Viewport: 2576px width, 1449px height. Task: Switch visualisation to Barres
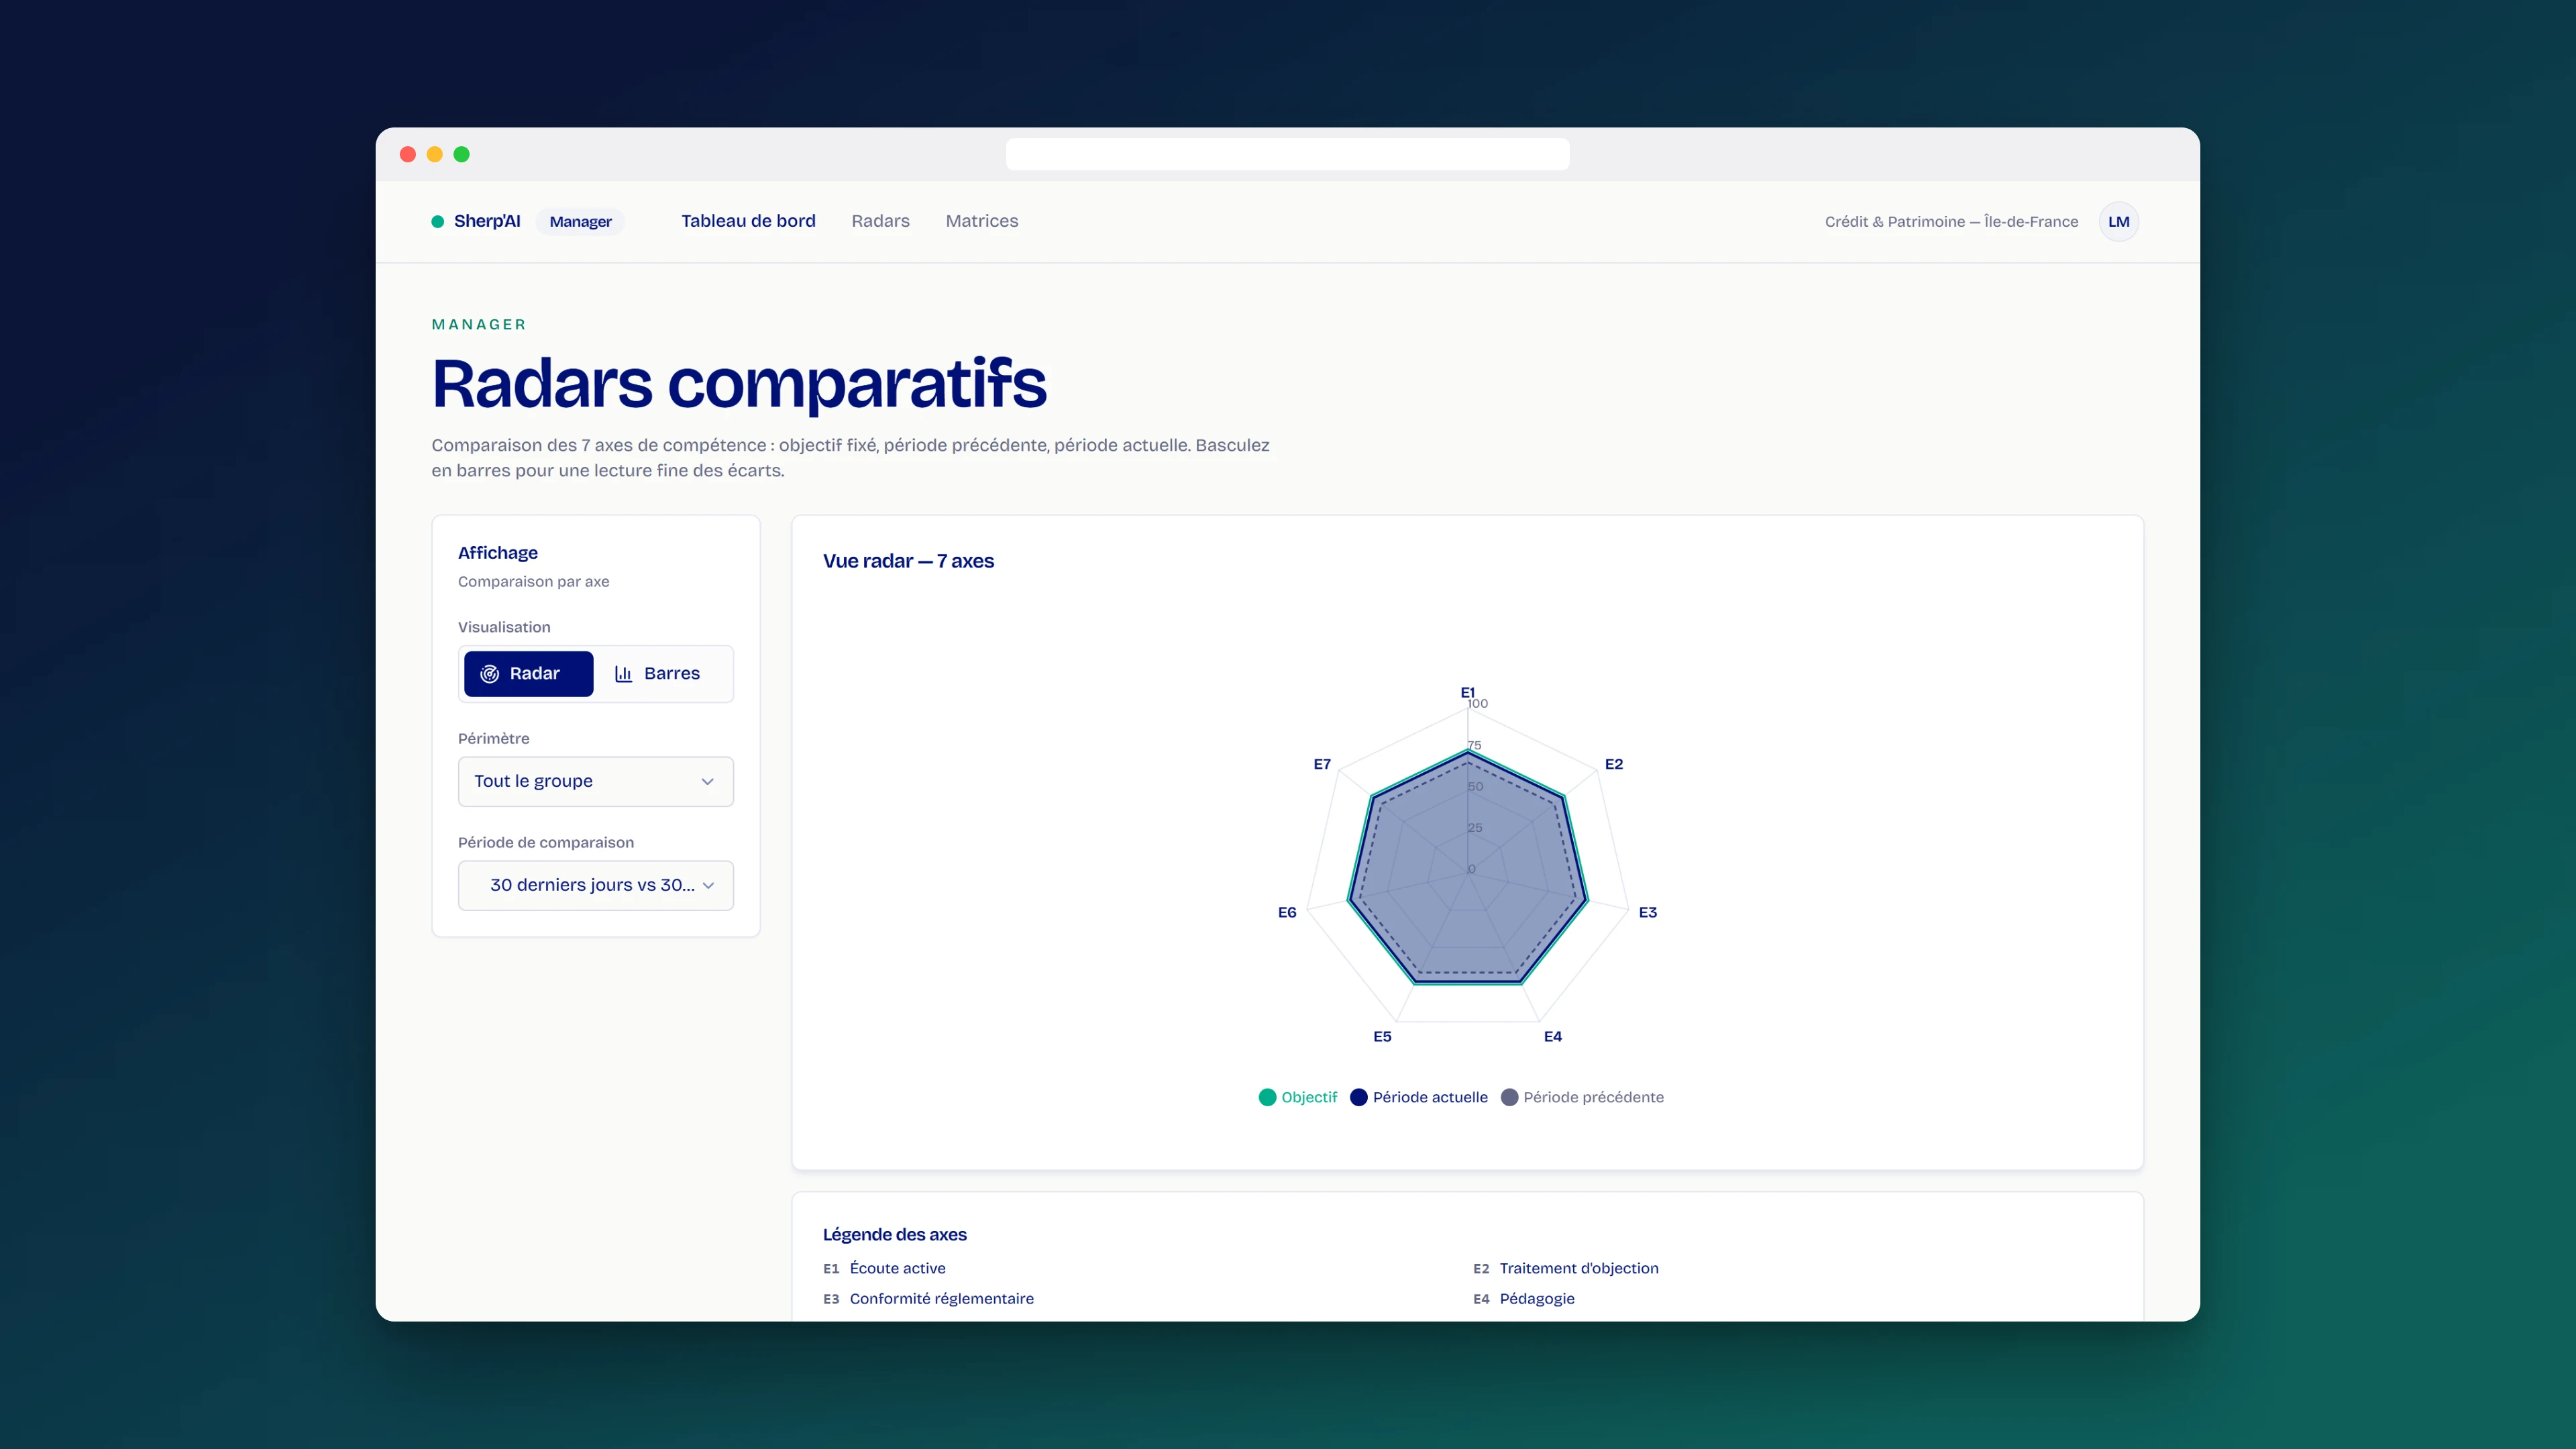coord(658,673)
